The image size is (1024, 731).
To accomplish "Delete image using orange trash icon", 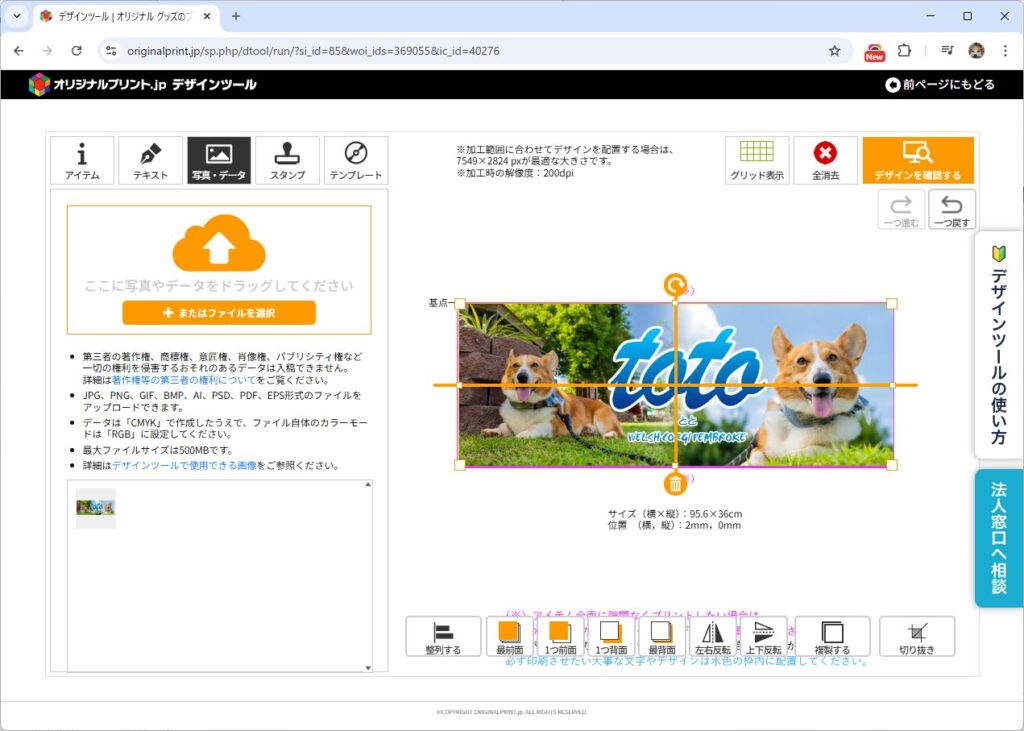I will 675,484.
